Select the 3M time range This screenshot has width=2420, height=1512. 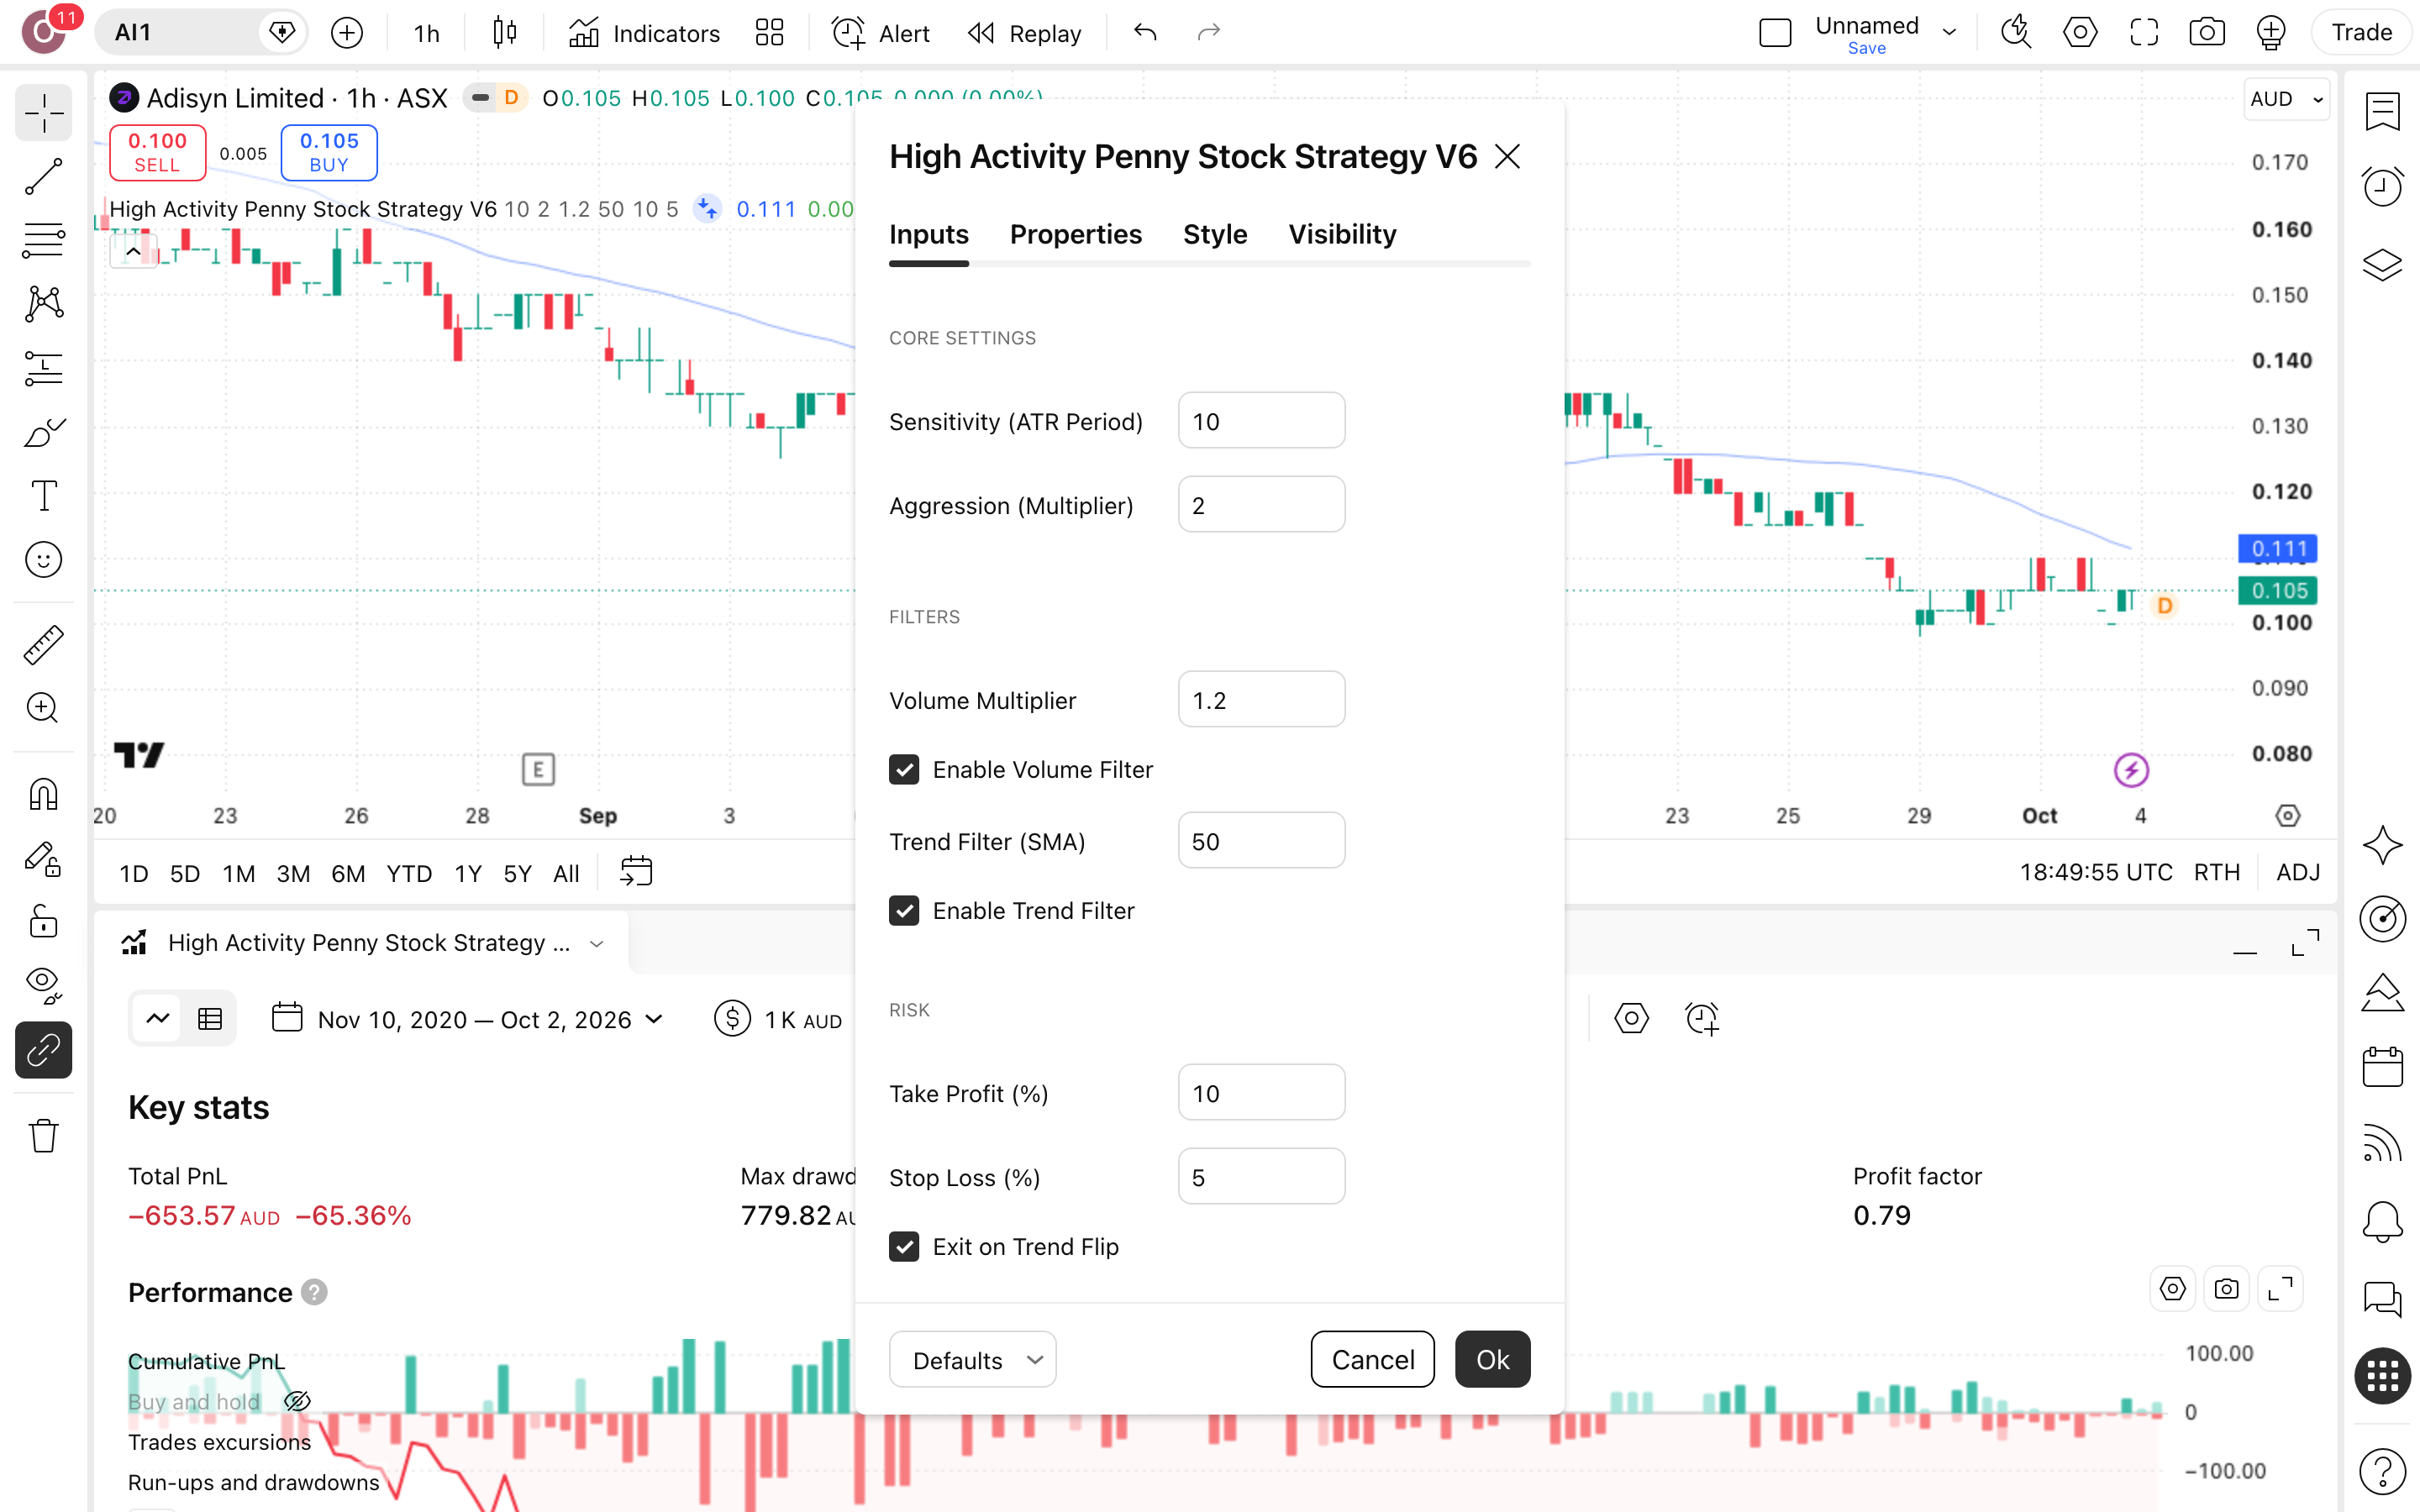[x=293, y=873]
